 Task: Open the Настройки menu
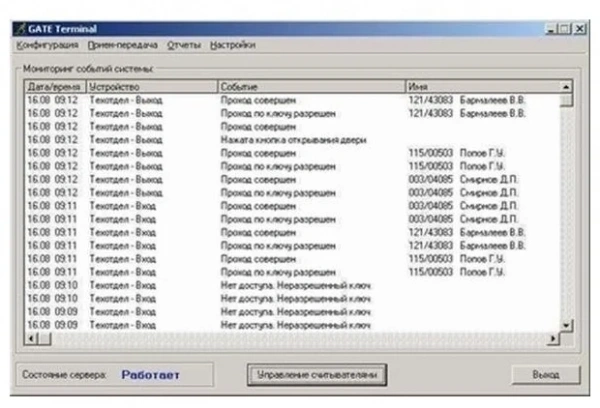click(x=233, y=45)
